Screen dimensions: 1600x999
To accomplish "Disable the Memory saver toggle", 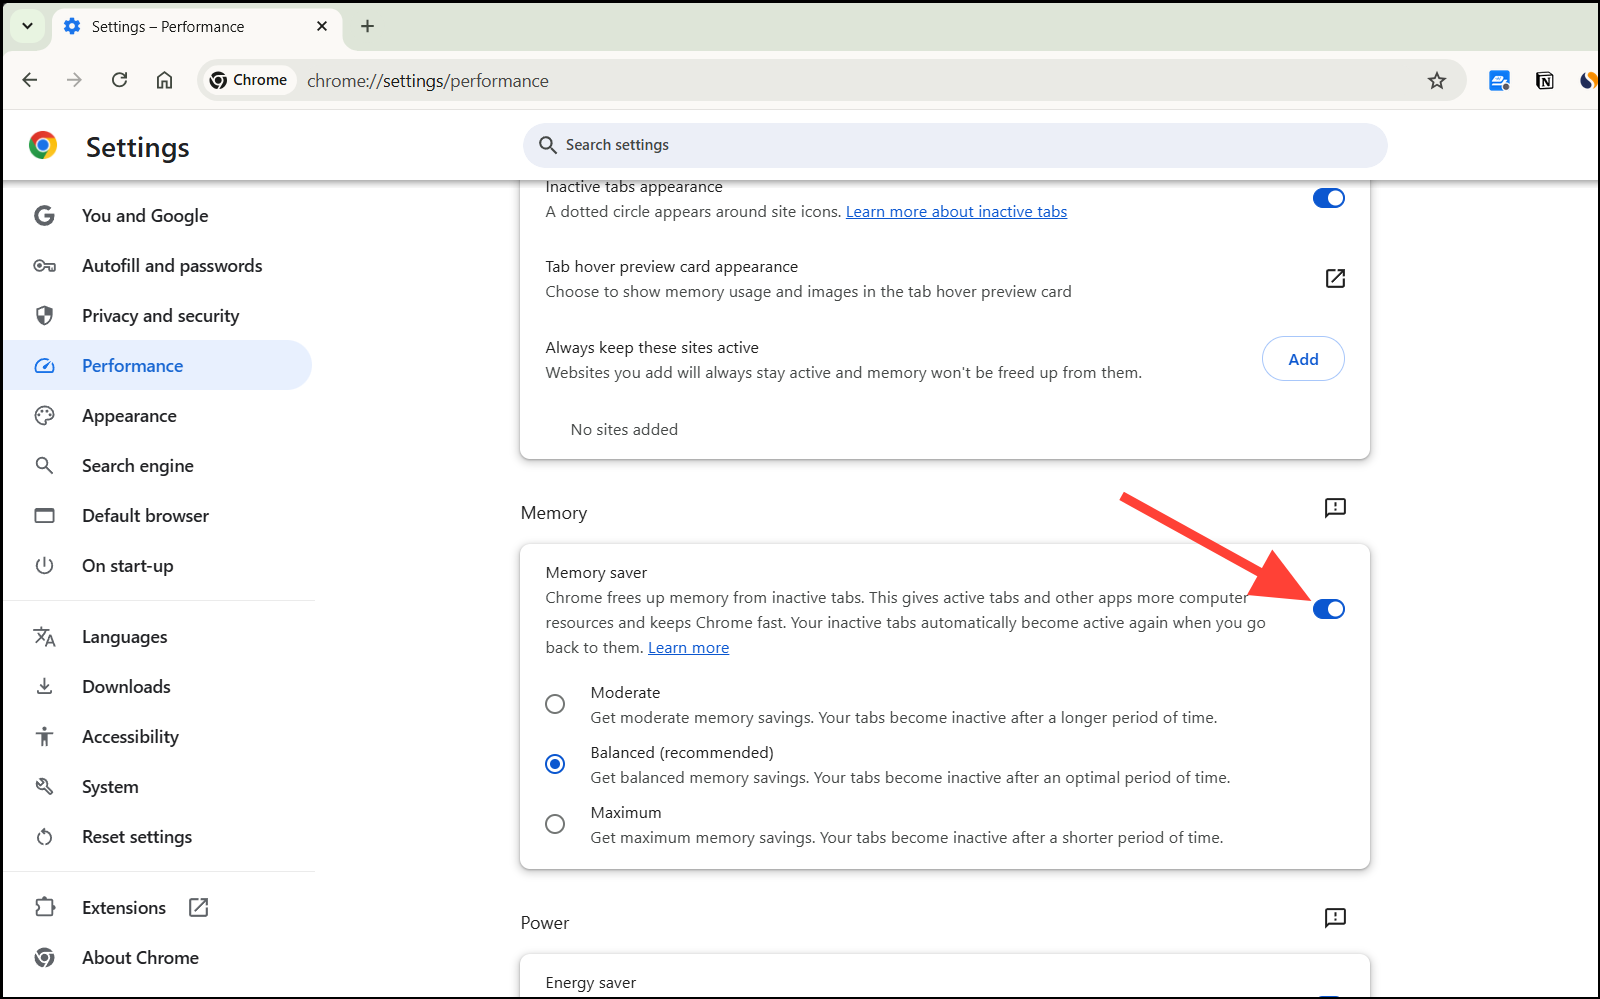I will [x=1328, y=608].
